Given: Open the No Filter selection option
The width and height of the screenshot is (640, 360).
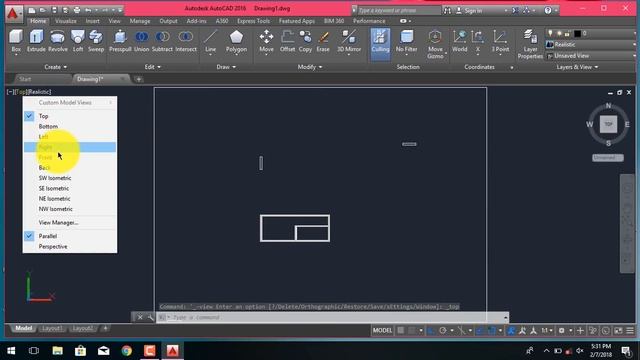Looking at the screenshot, I should (407, 41).
